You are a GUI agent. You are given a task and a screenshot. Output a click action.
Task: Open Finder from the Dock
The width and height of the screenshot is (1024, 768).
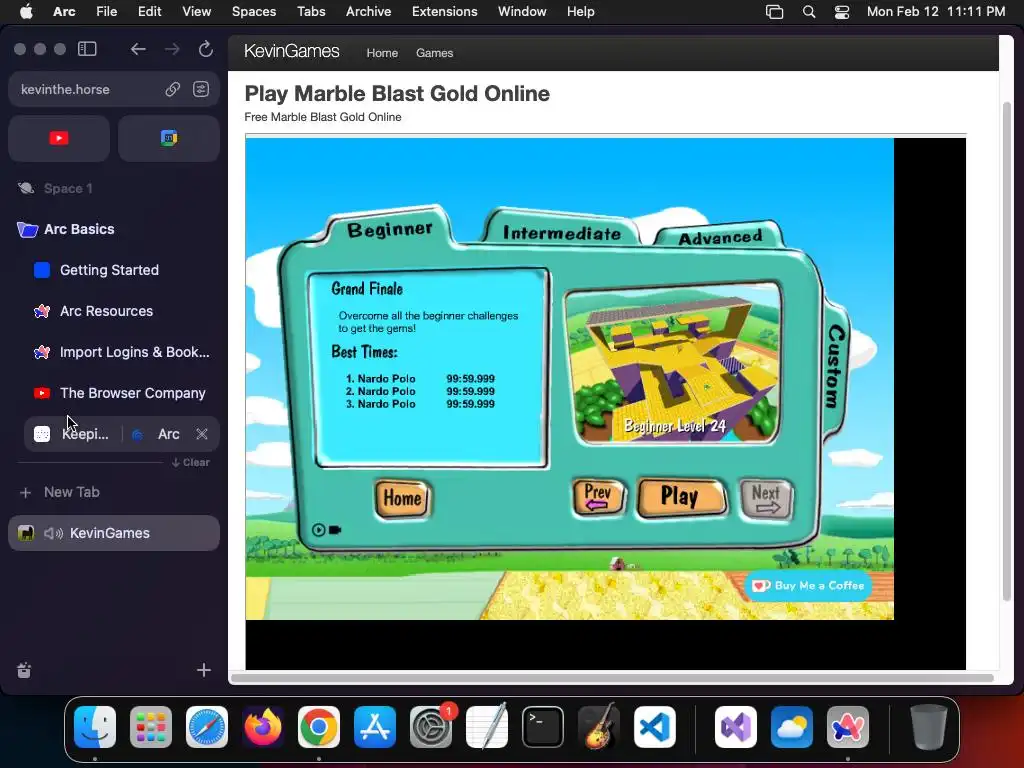click(95, 727)
